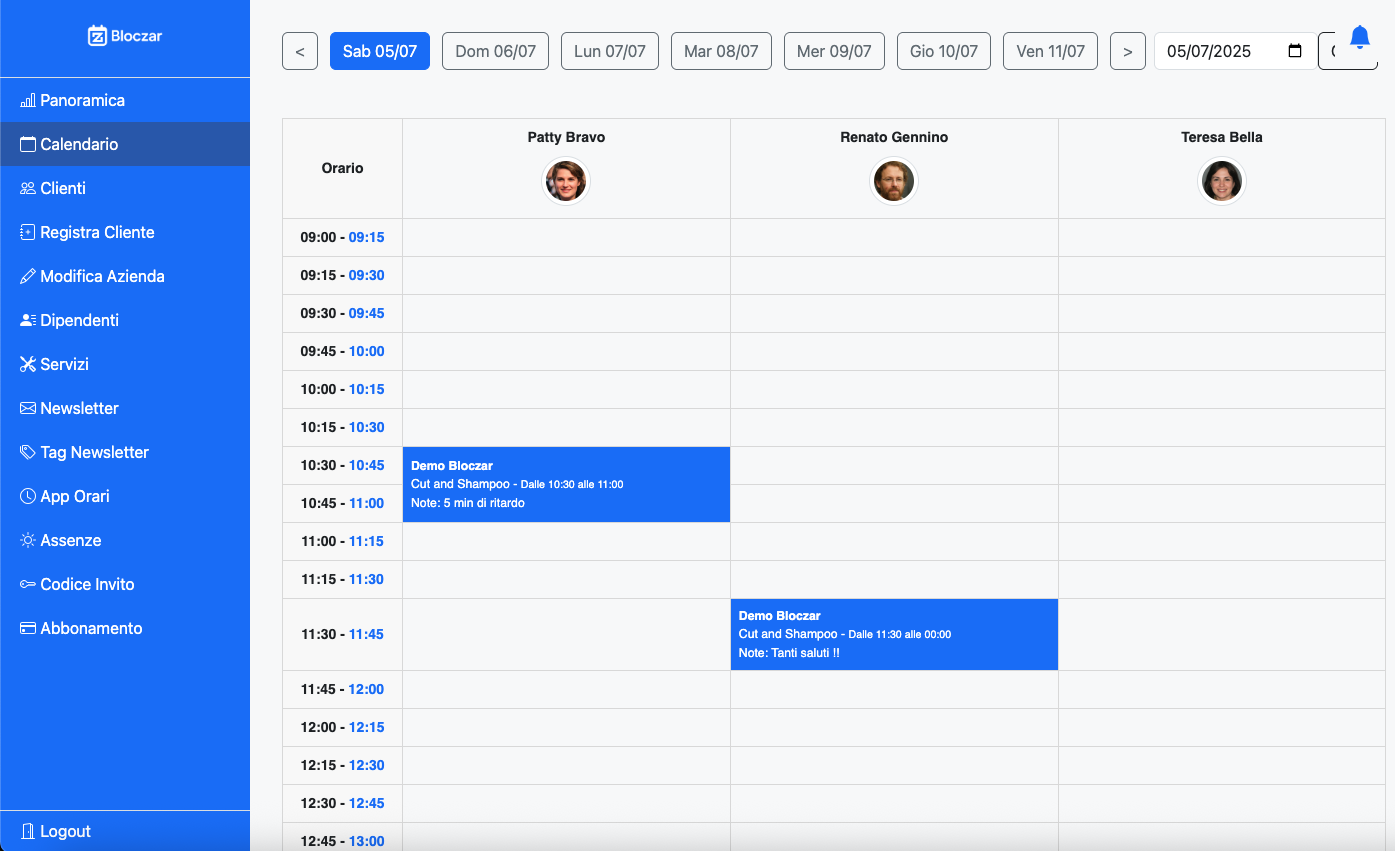Click the Logout door icon
Viewport: 1395px width, 851px height.
click(x=28, y=831)
